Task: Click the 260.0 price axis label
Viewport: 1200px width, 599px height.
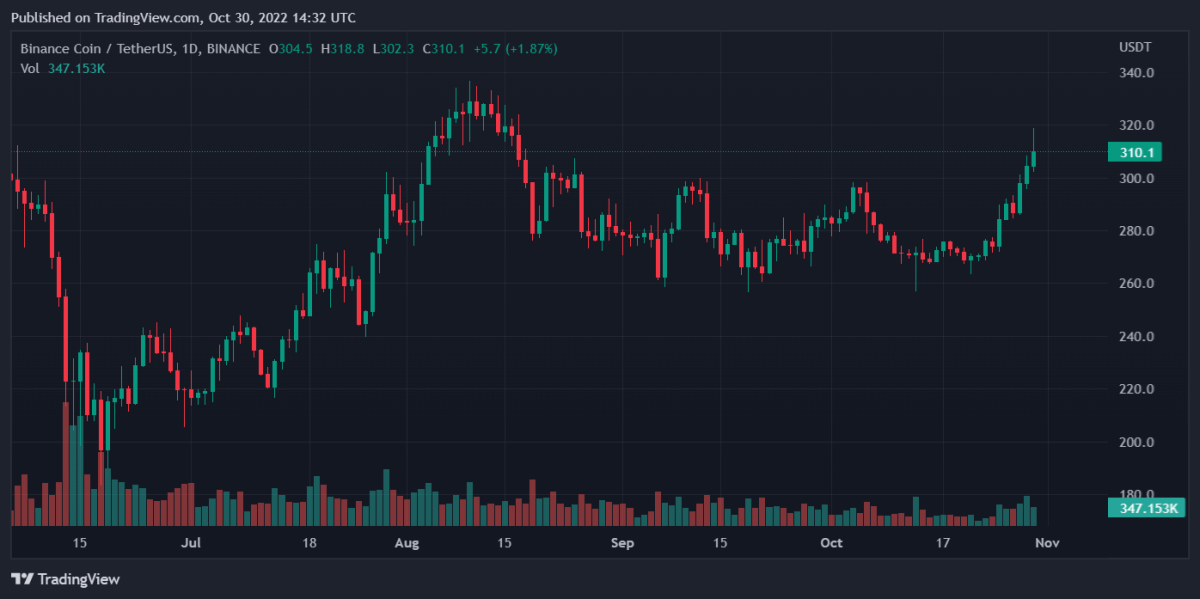Action: tap(1139, 284)
